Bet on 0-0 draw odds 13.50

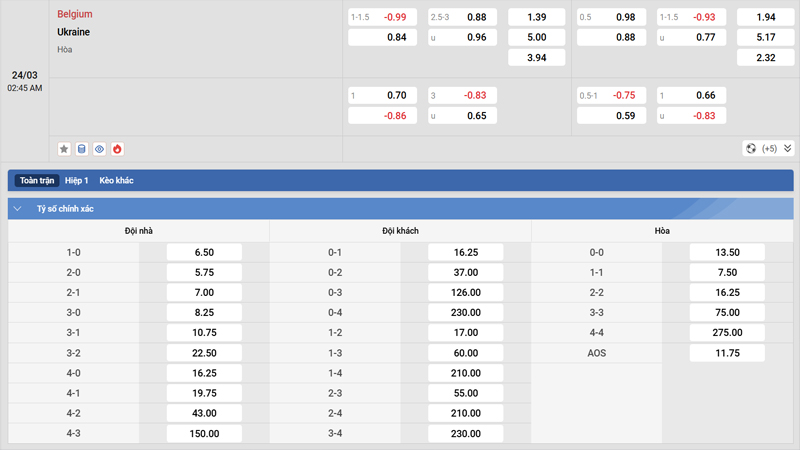click(727, 253)
